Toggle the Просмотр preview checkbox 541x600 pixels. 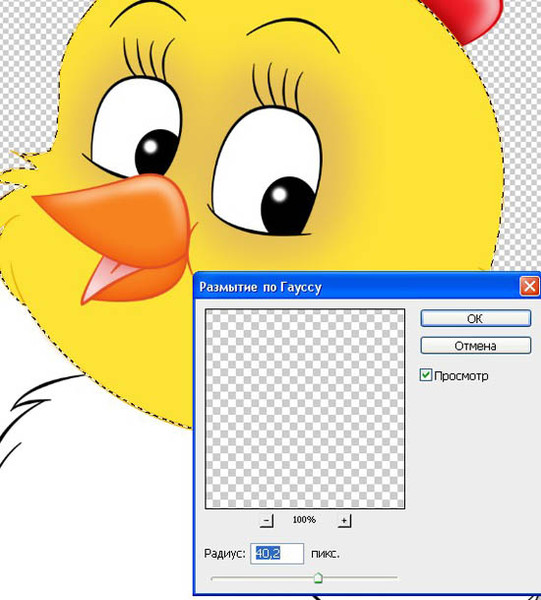coord(425,375)
